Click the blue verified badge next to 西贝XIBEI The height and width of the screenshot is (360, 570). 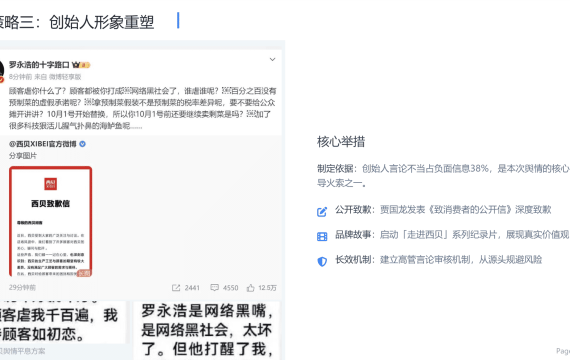coord(83,144)
